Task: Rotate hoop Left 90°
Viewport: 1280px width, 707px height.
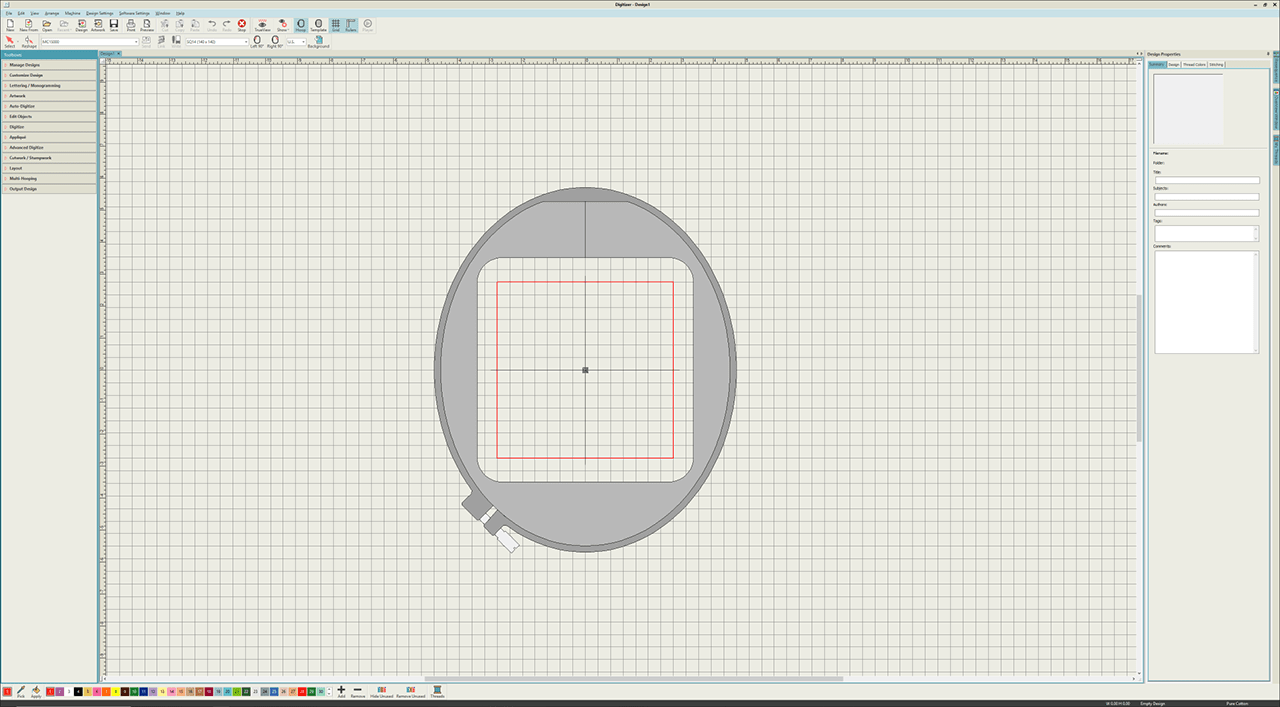Action: (259, 42)
